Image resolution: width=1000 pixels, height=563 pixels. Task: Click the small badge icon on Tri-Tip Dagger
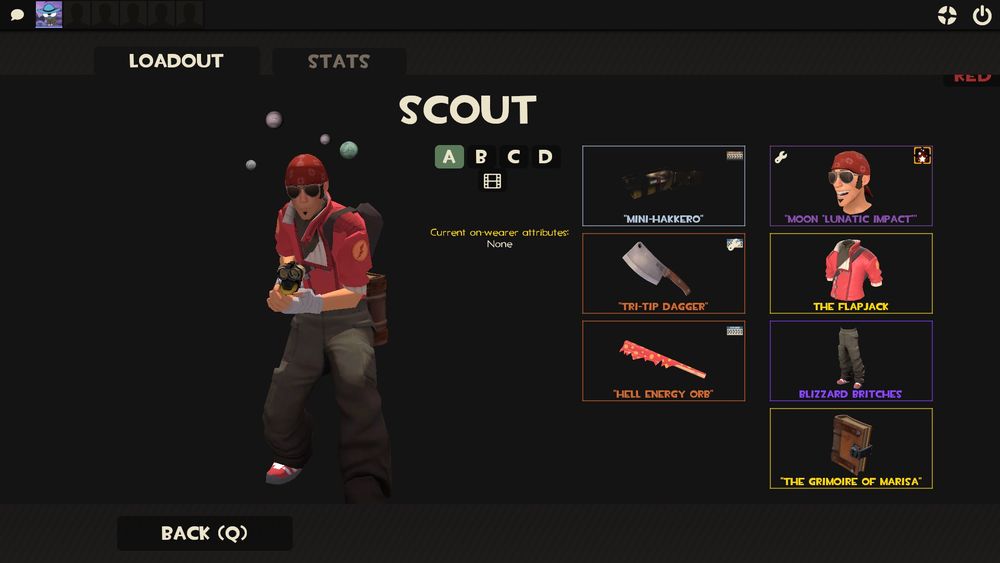[735, 244]
